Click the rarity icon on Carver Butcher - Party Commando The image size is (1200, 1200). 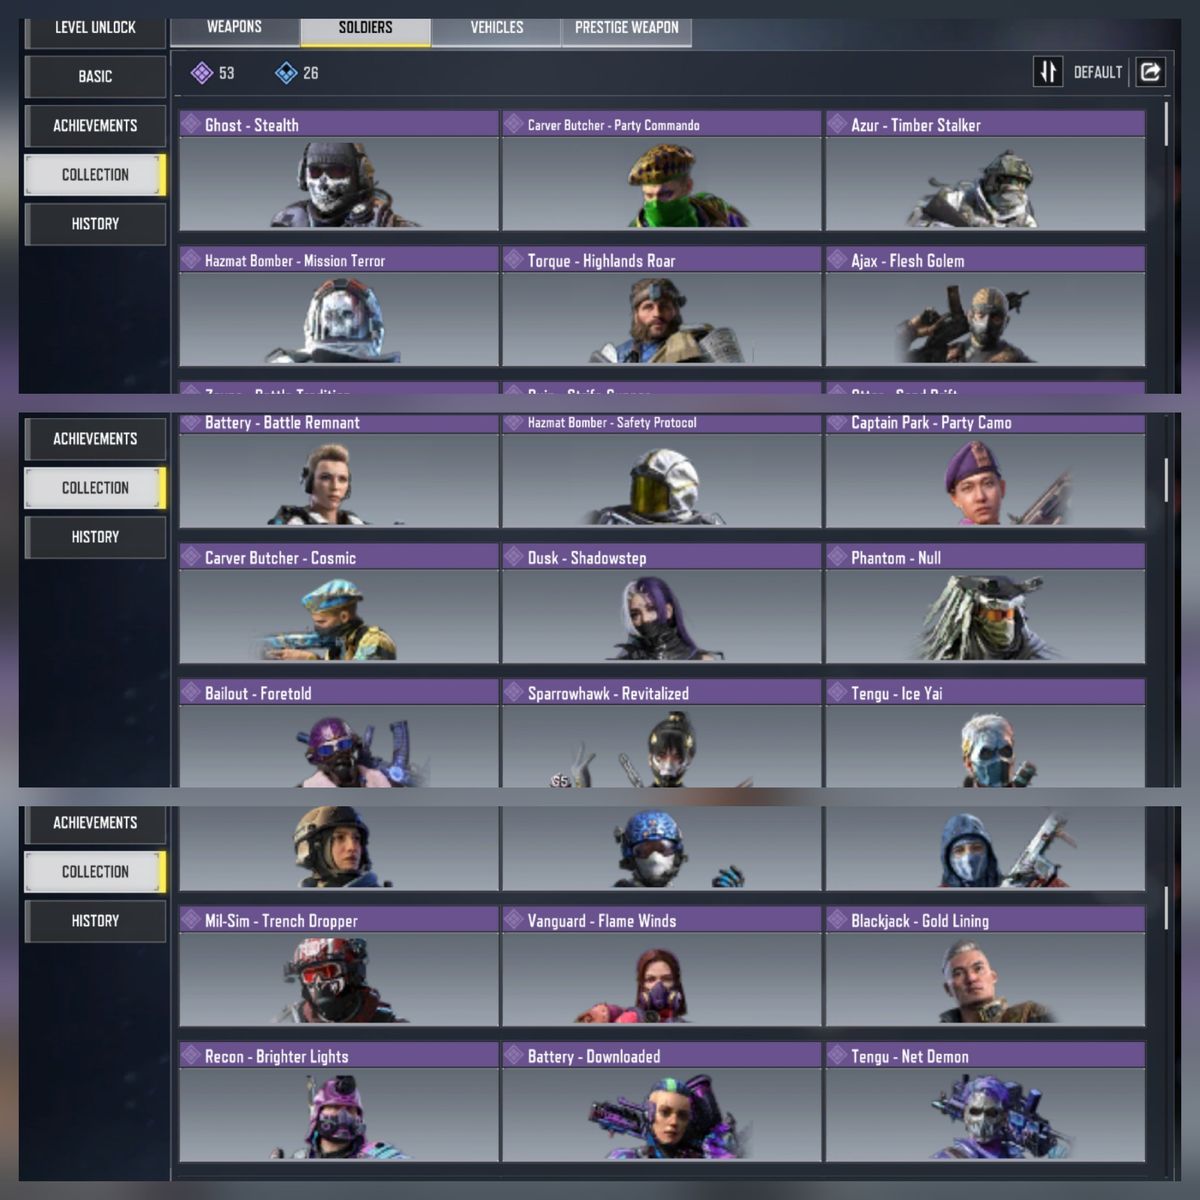514,124
